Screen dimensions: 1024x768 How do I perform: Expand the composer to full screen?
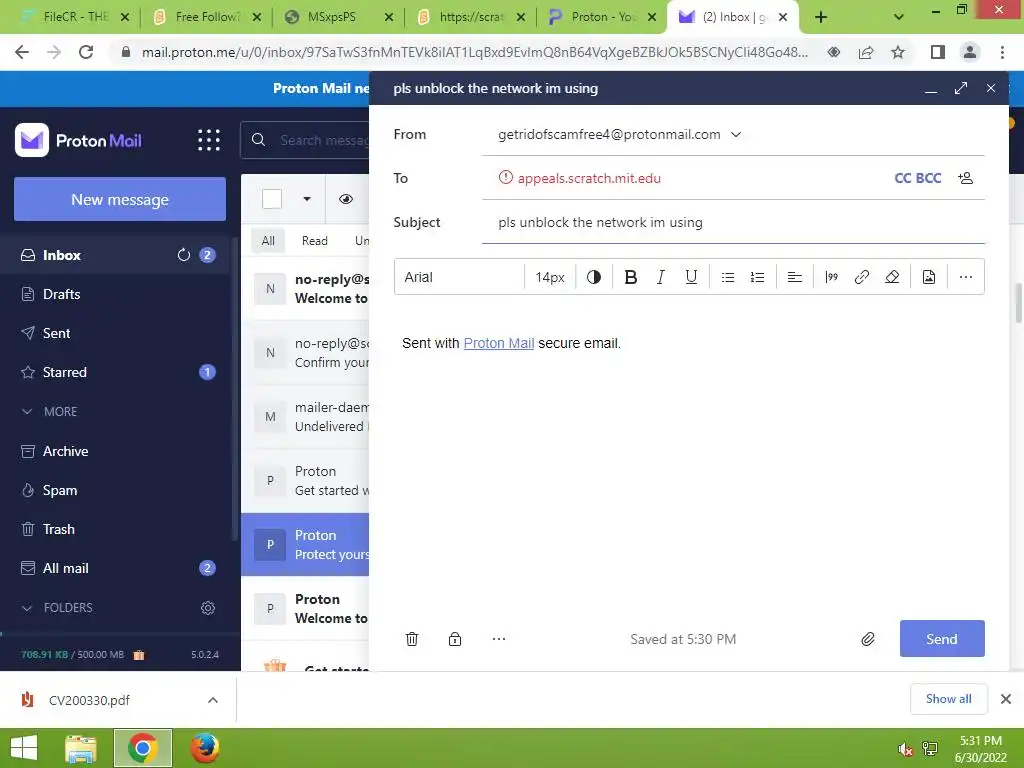click(961, 88)
